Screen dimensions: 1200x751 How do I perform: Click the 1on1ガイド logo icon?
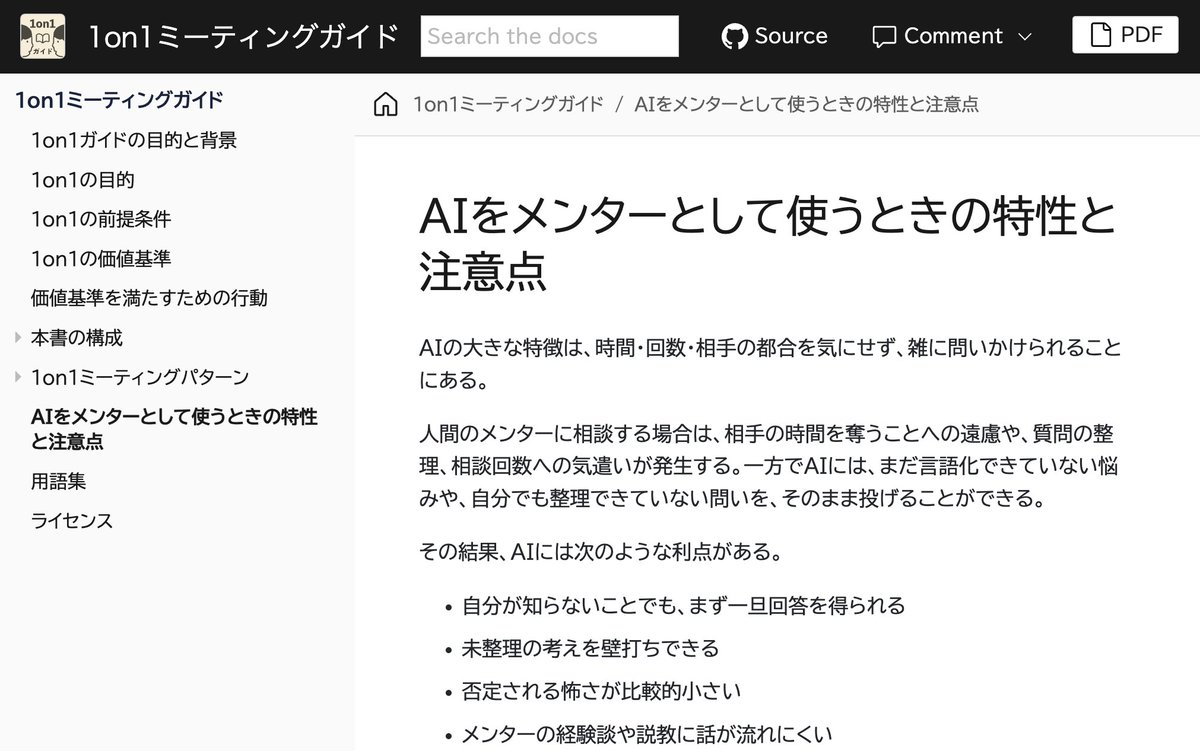point(43,36)
